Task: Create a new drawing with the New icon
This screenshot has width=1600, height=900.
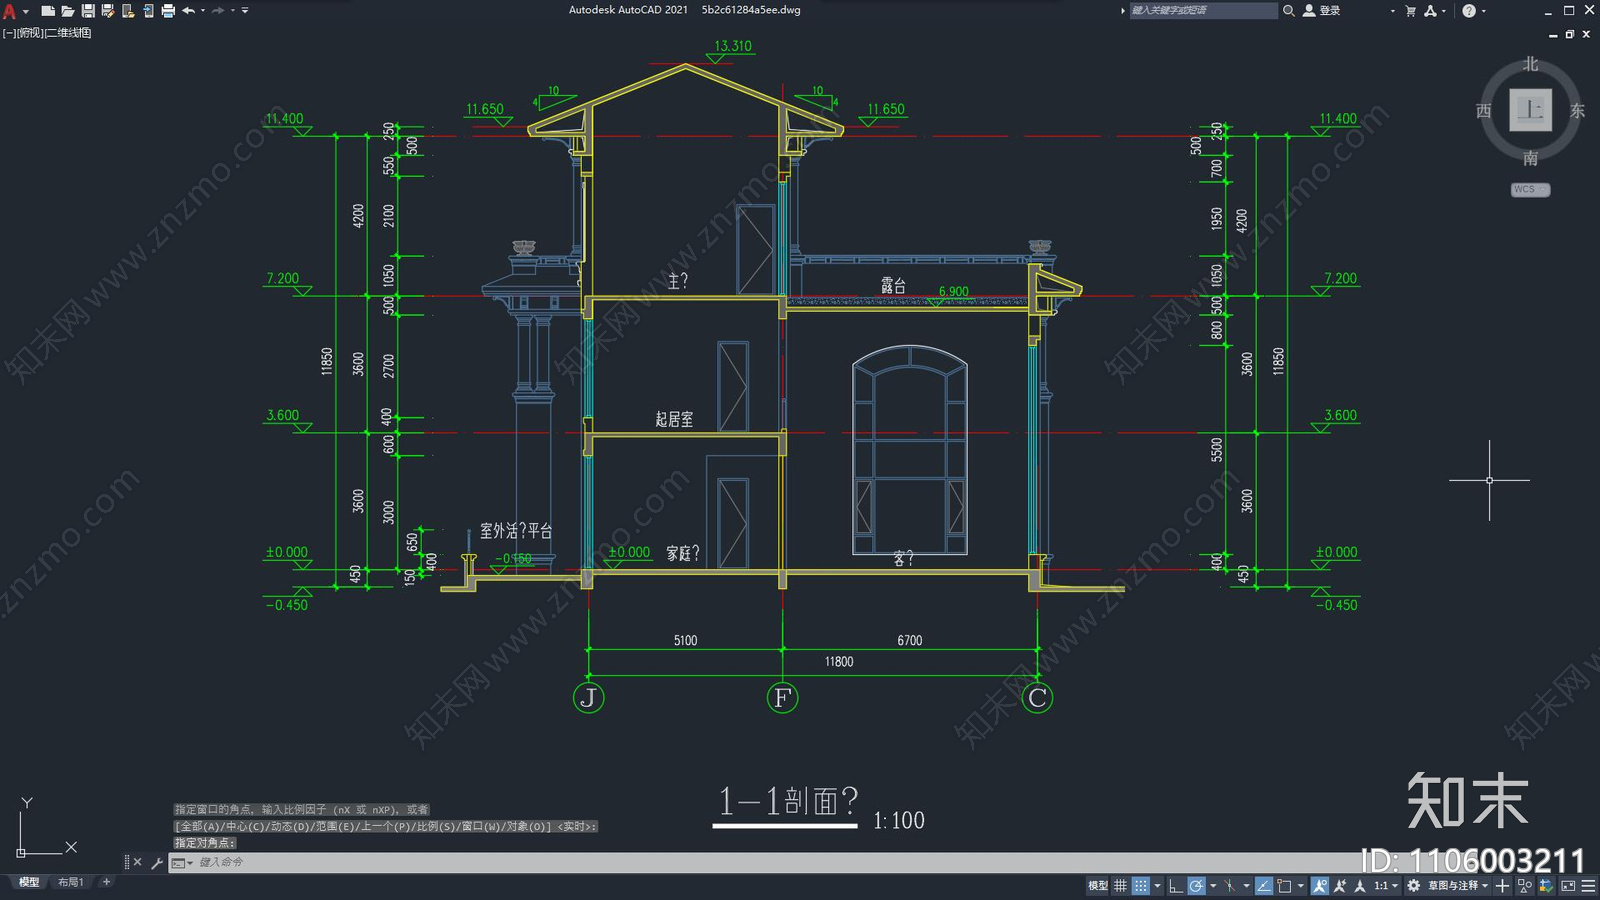Action: click(47, 11)
